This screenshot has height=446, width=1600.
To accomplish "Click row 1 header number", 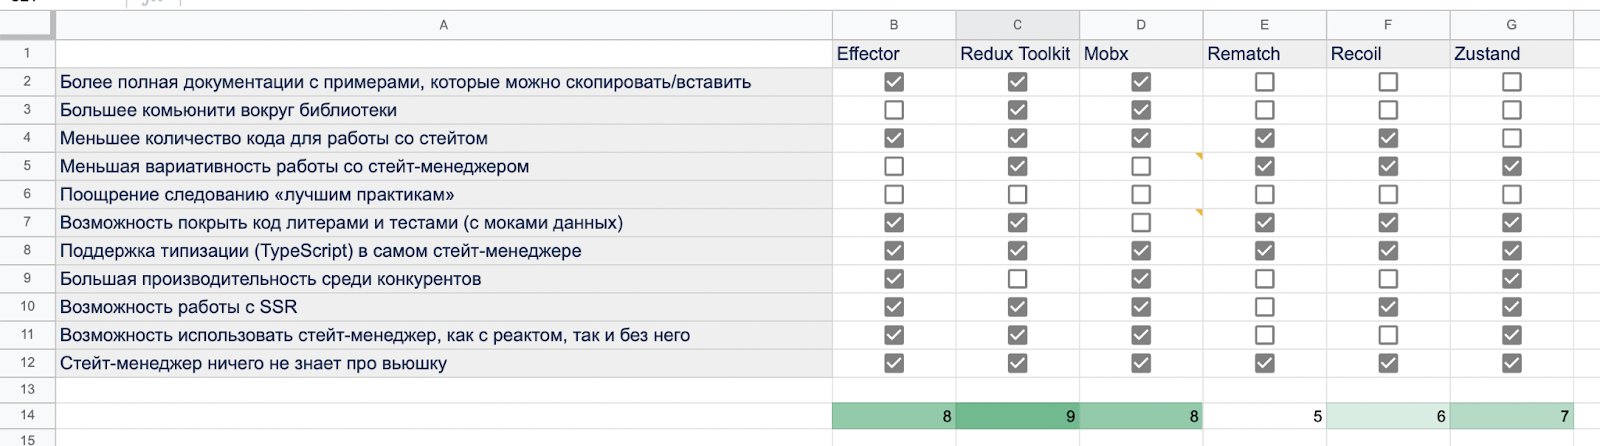I will [x=27, y=54].
